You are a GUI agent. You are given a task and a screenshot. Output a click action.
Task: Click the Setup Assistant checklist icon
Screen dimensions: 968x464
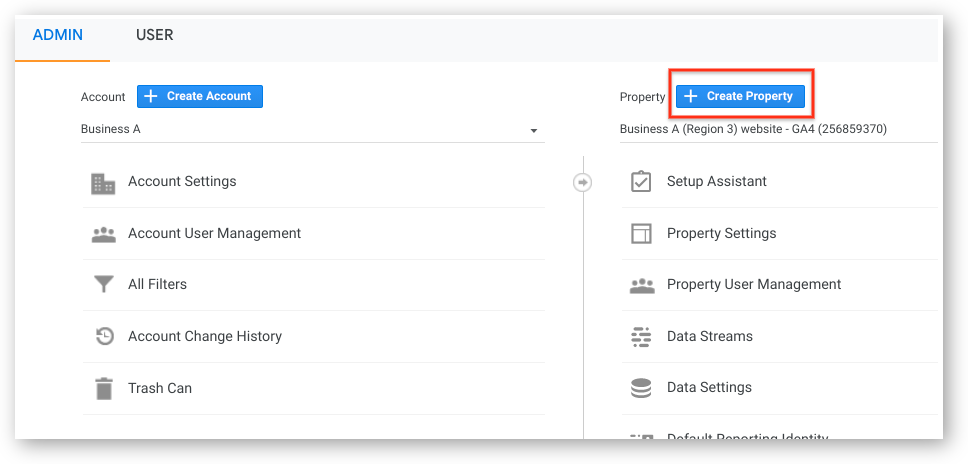(641, 182)
